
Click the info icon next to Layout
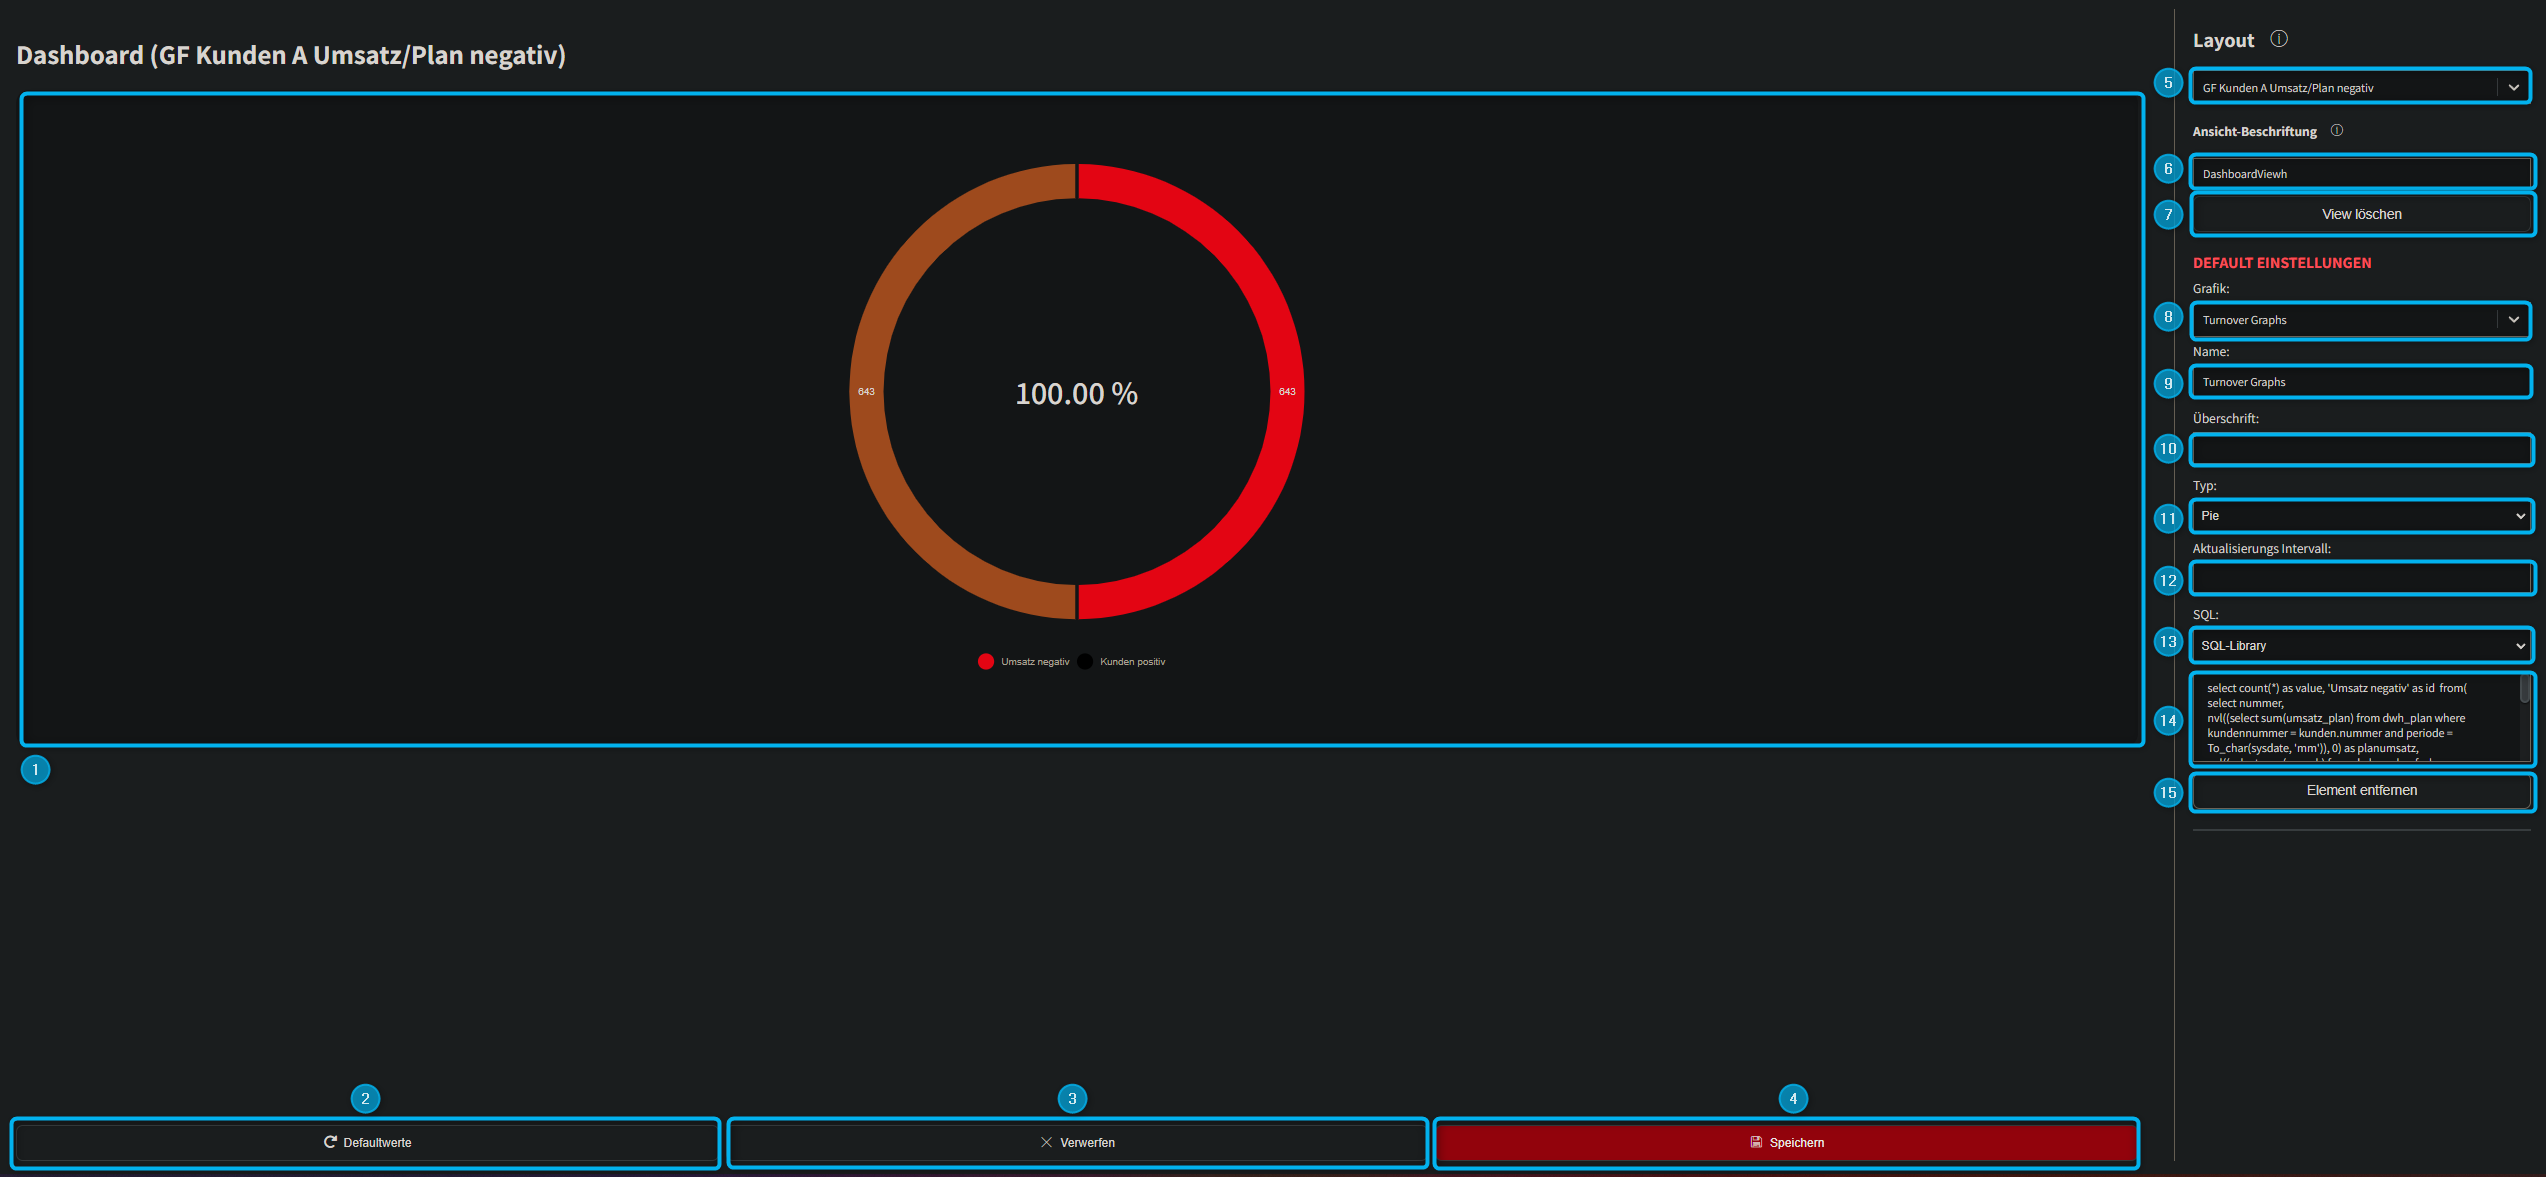point(2279,39)
